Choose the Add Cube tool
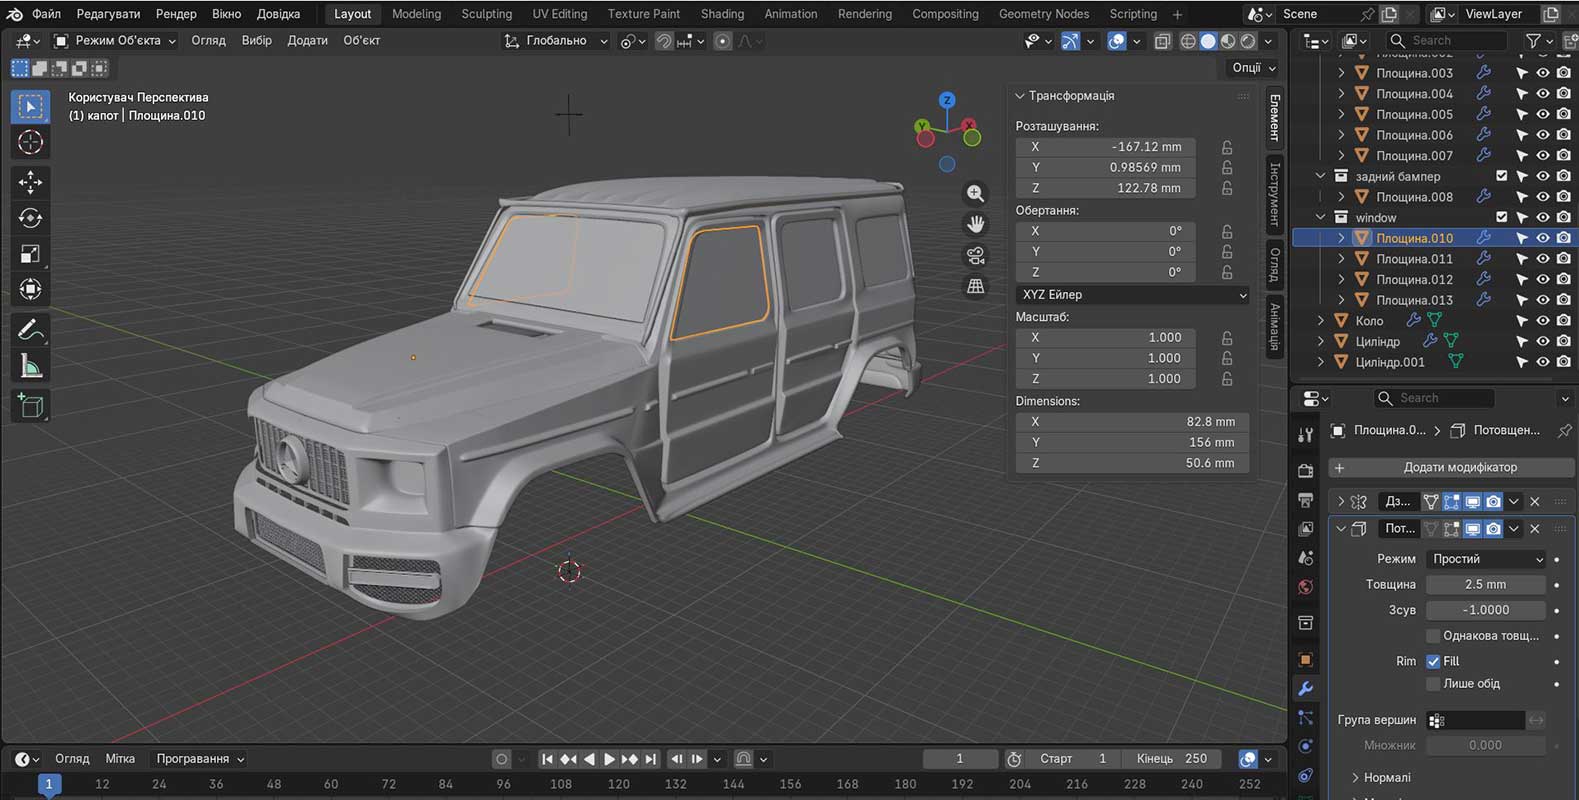The height and width of the screenshot is (800, 1579). (30, 405)
